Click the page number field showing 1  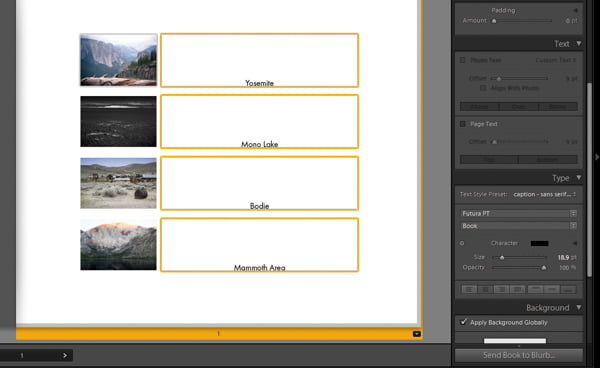(22, 355)
